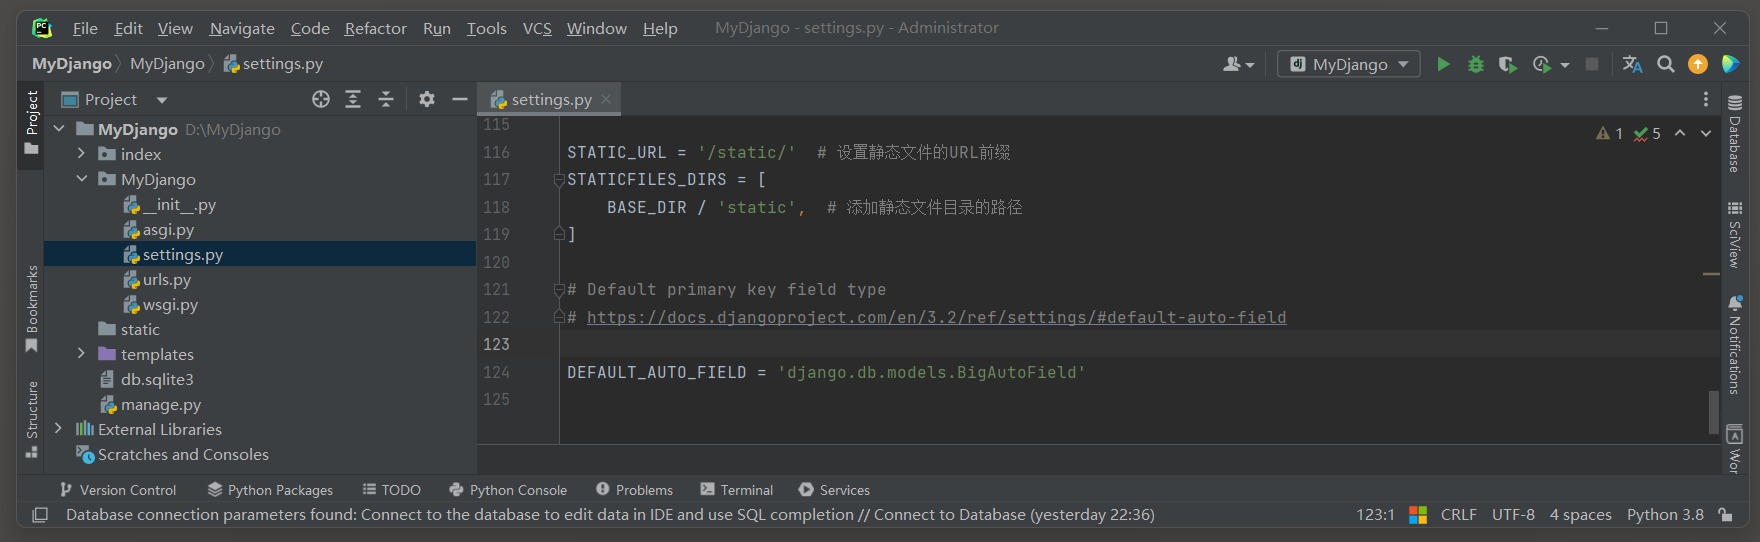Image resolution: width=1760 pixels, height=542 pixels.
Task: Close the settings.py editor tab
Action: (x=606, y=99)
